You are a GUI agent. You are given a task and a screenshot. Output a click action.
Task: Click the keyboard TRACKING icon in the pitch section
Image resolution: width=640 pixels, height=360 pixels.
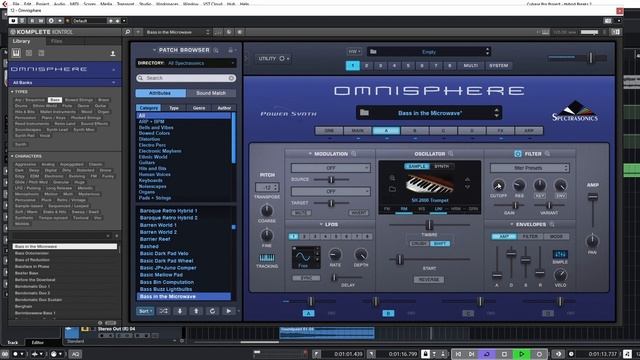(267, 258)
